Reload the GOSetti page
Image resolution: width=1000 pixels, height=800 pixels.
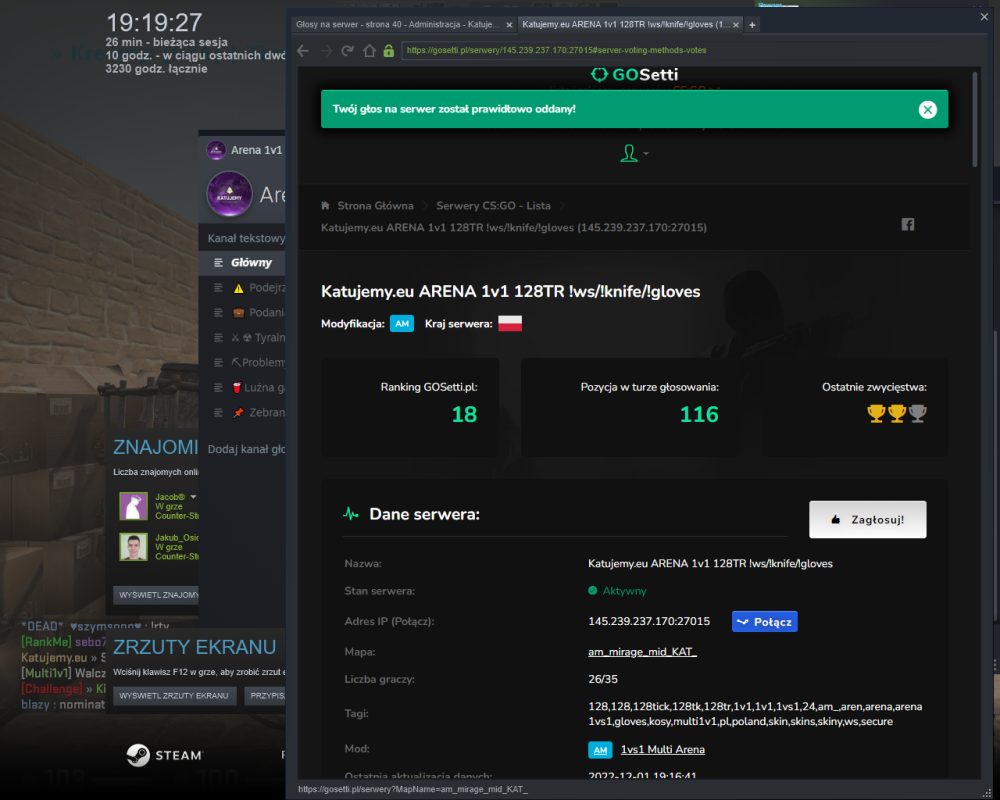[x=348, y=50]
